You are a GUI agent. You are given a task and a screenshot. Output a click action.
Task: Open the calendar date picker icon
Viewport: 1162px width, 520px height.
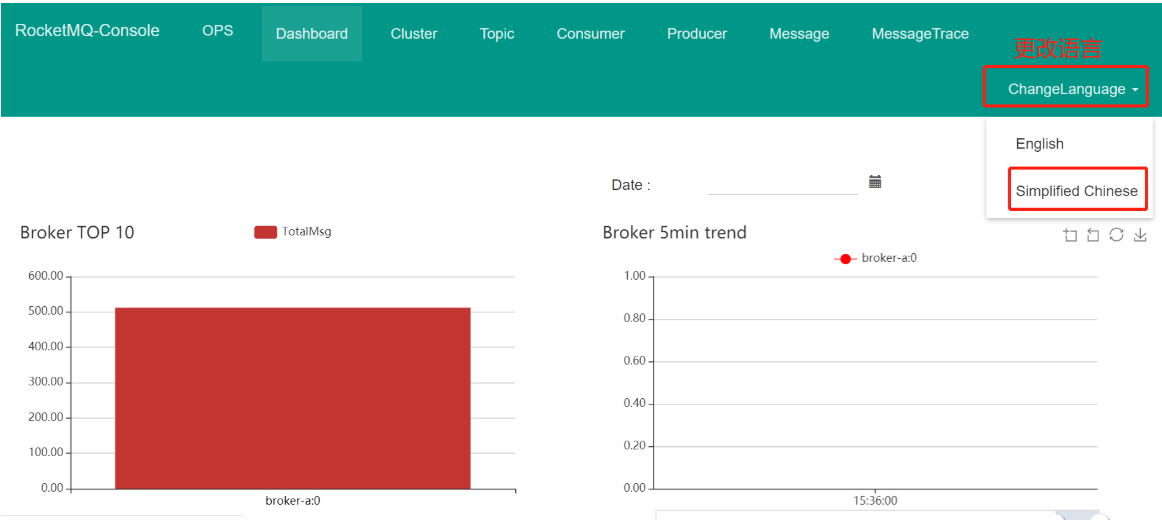click(874, 181)
